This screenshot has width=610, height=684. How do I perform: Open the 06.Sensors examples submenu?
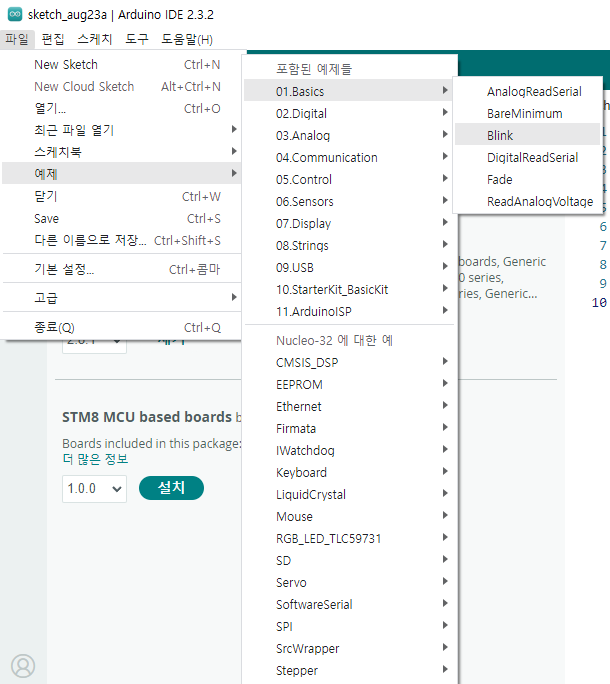(349, 202)
